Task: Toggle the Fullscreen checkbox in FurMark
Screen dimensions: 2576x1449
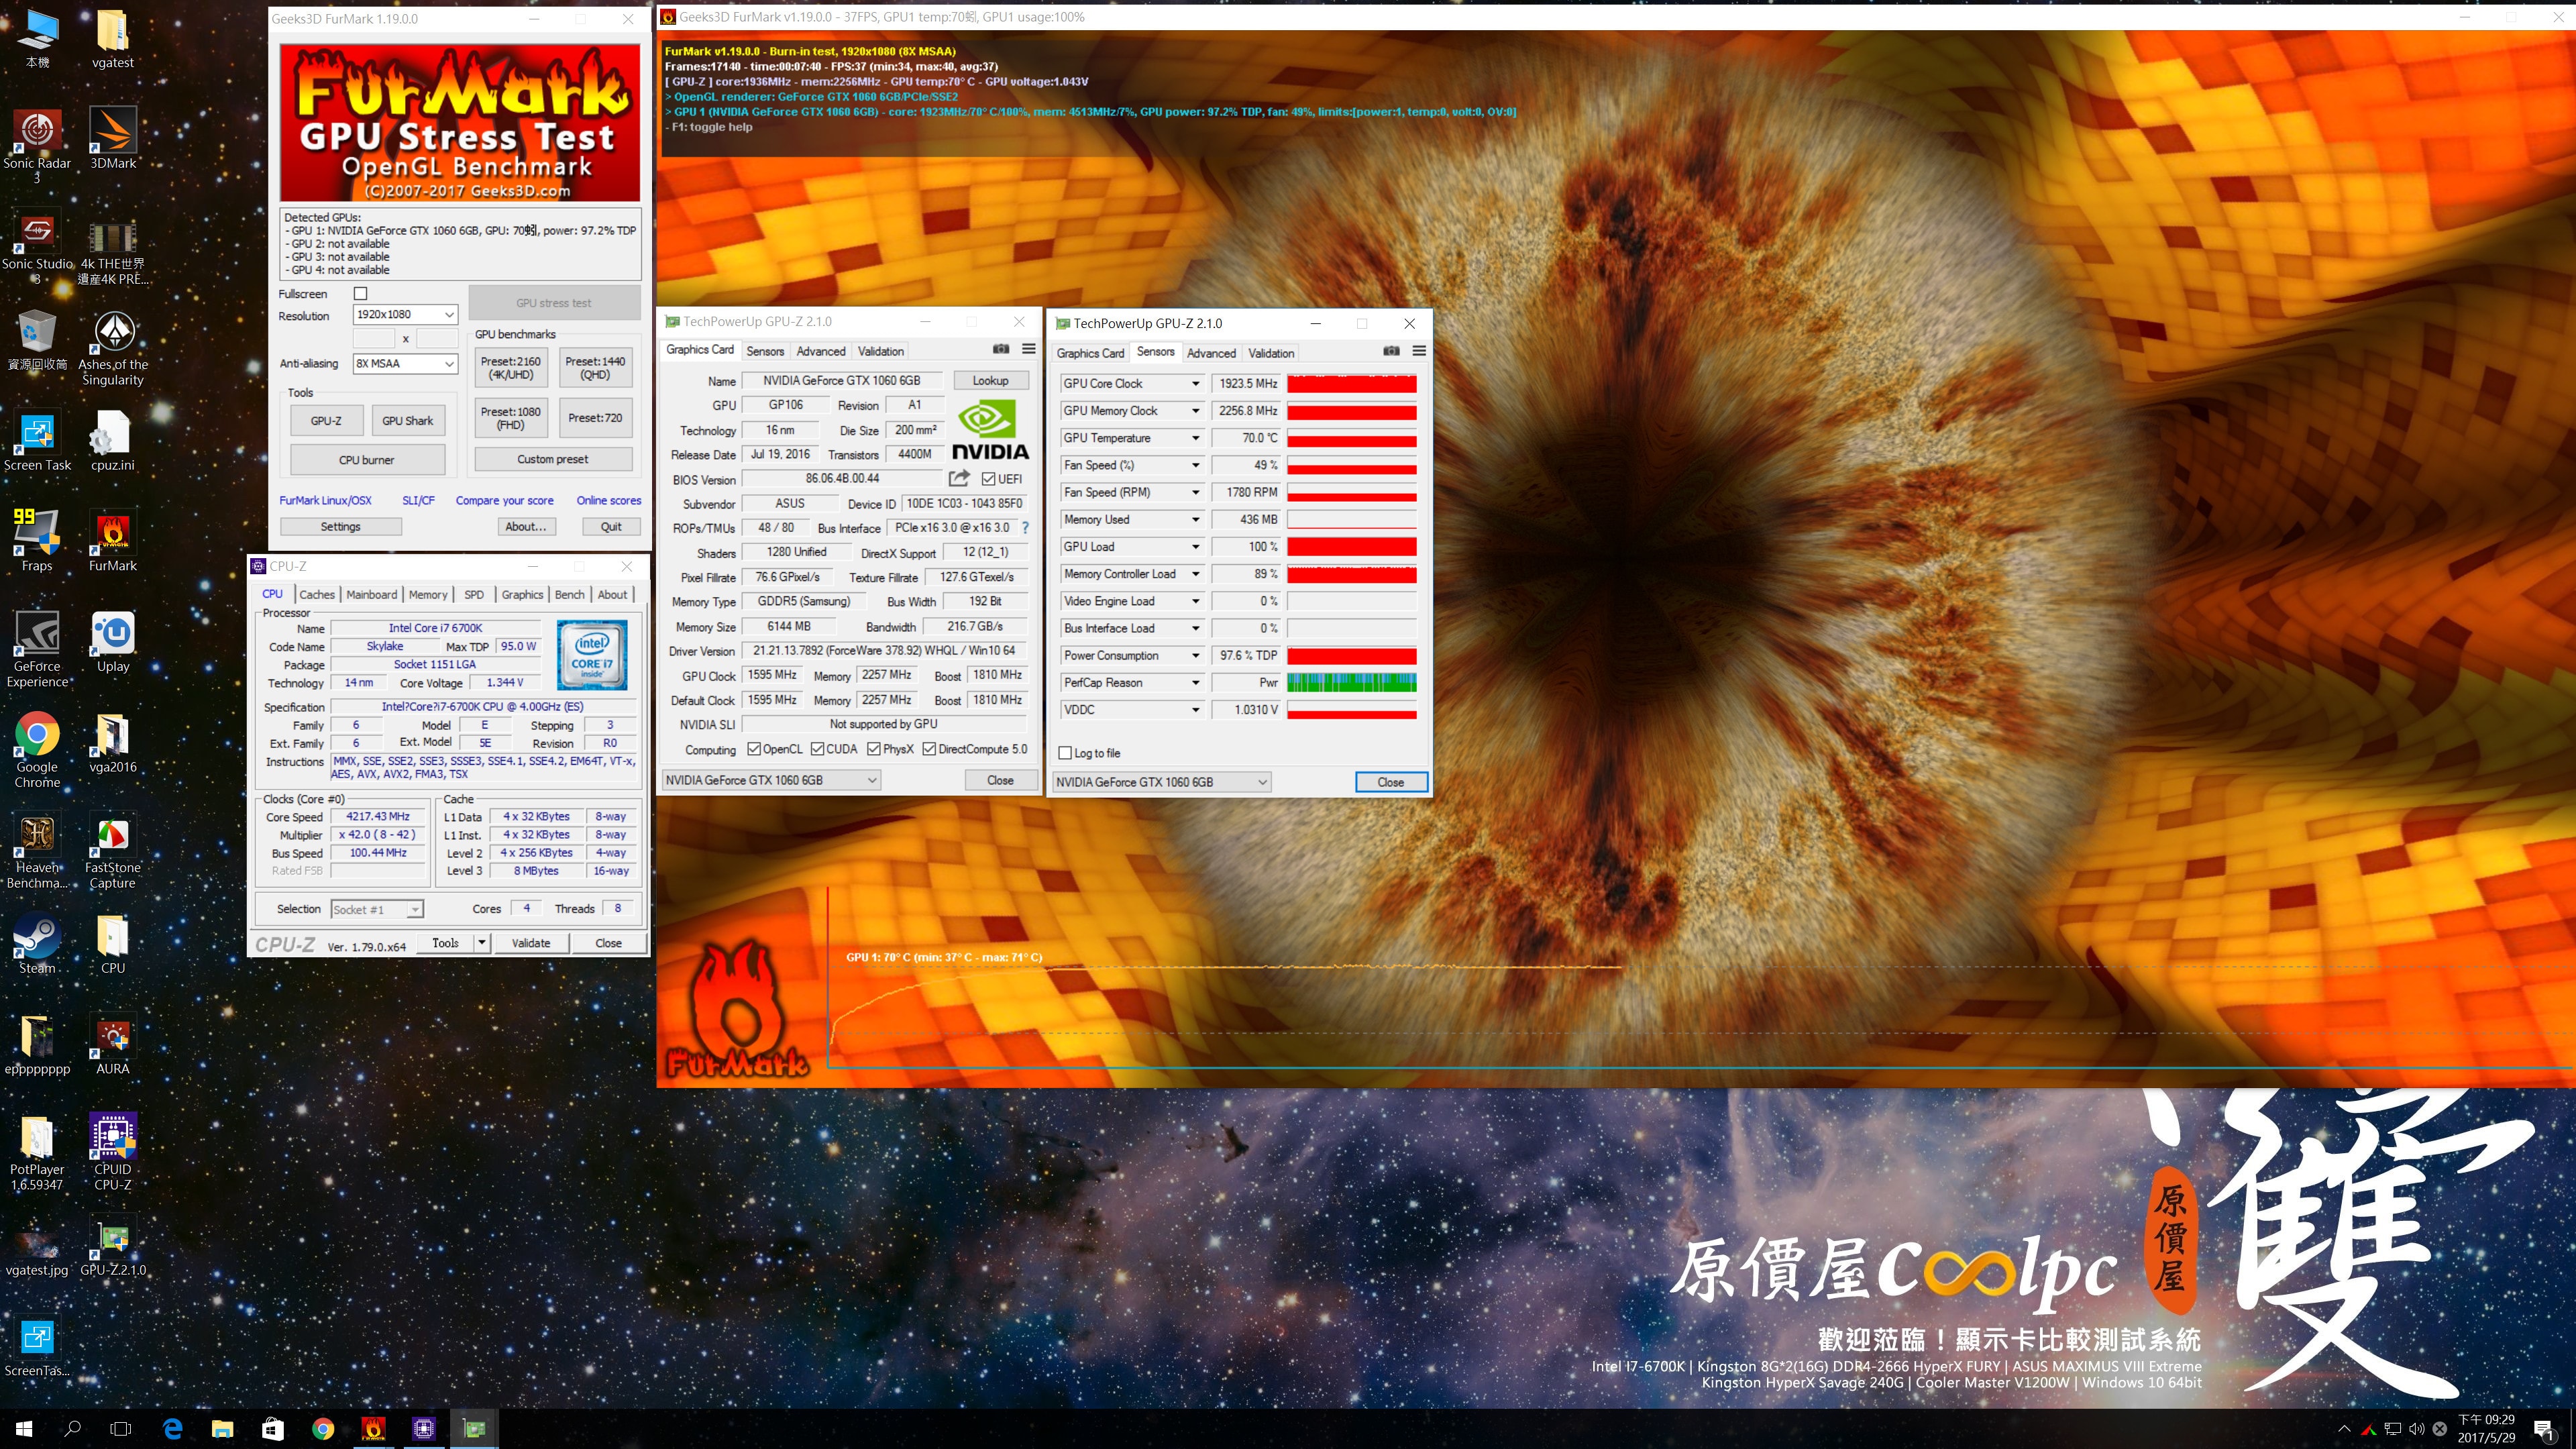Action: pos(361,293)
